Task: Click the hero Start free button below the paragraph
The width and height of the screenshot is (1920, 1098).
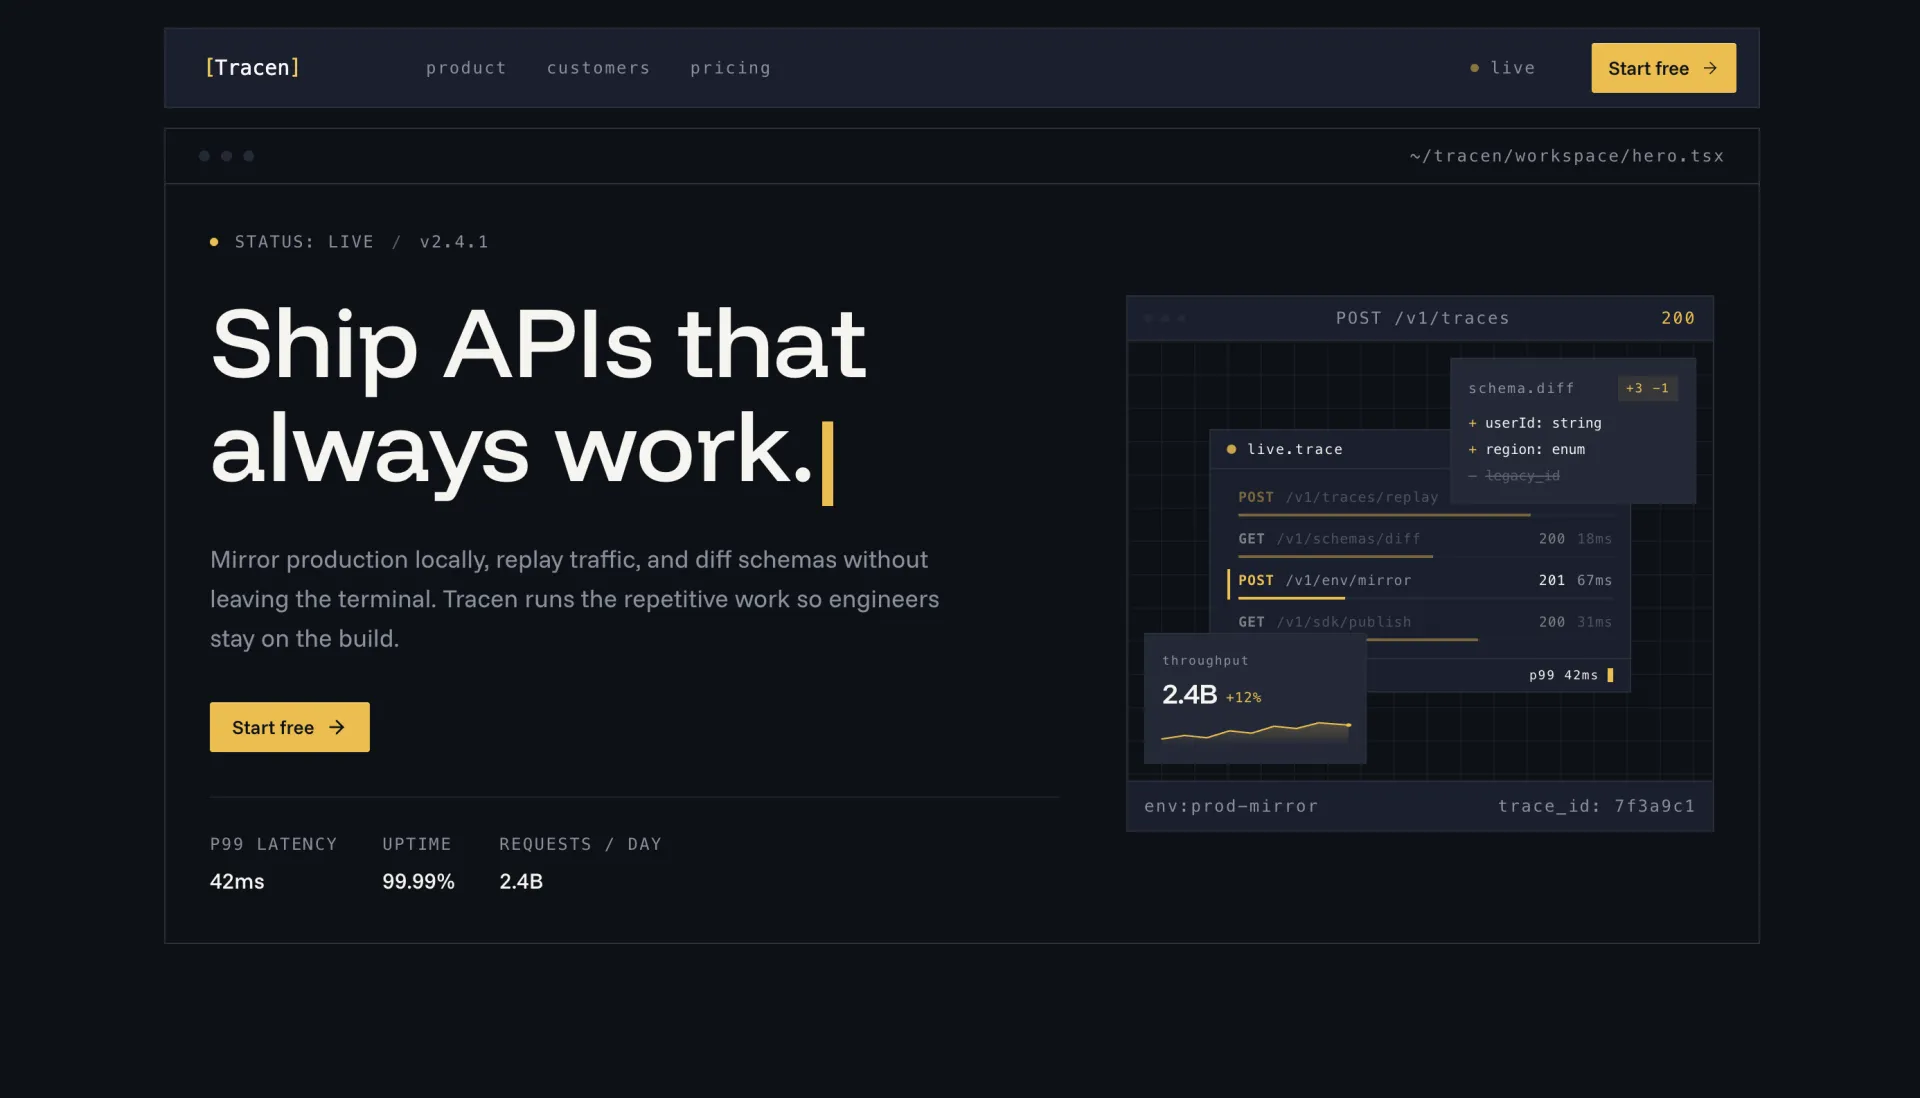Action: click(x=289, y=727)
